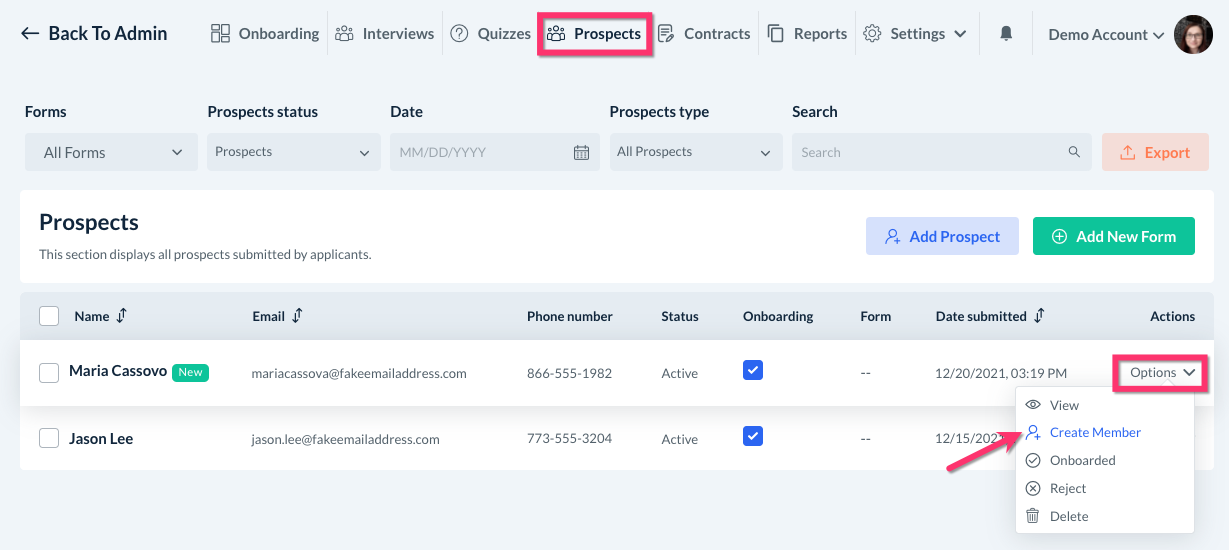Viewport: 1229px width, 550px height.
Task: Choose Create Member from Options menu
Action: click(1095, 433)
